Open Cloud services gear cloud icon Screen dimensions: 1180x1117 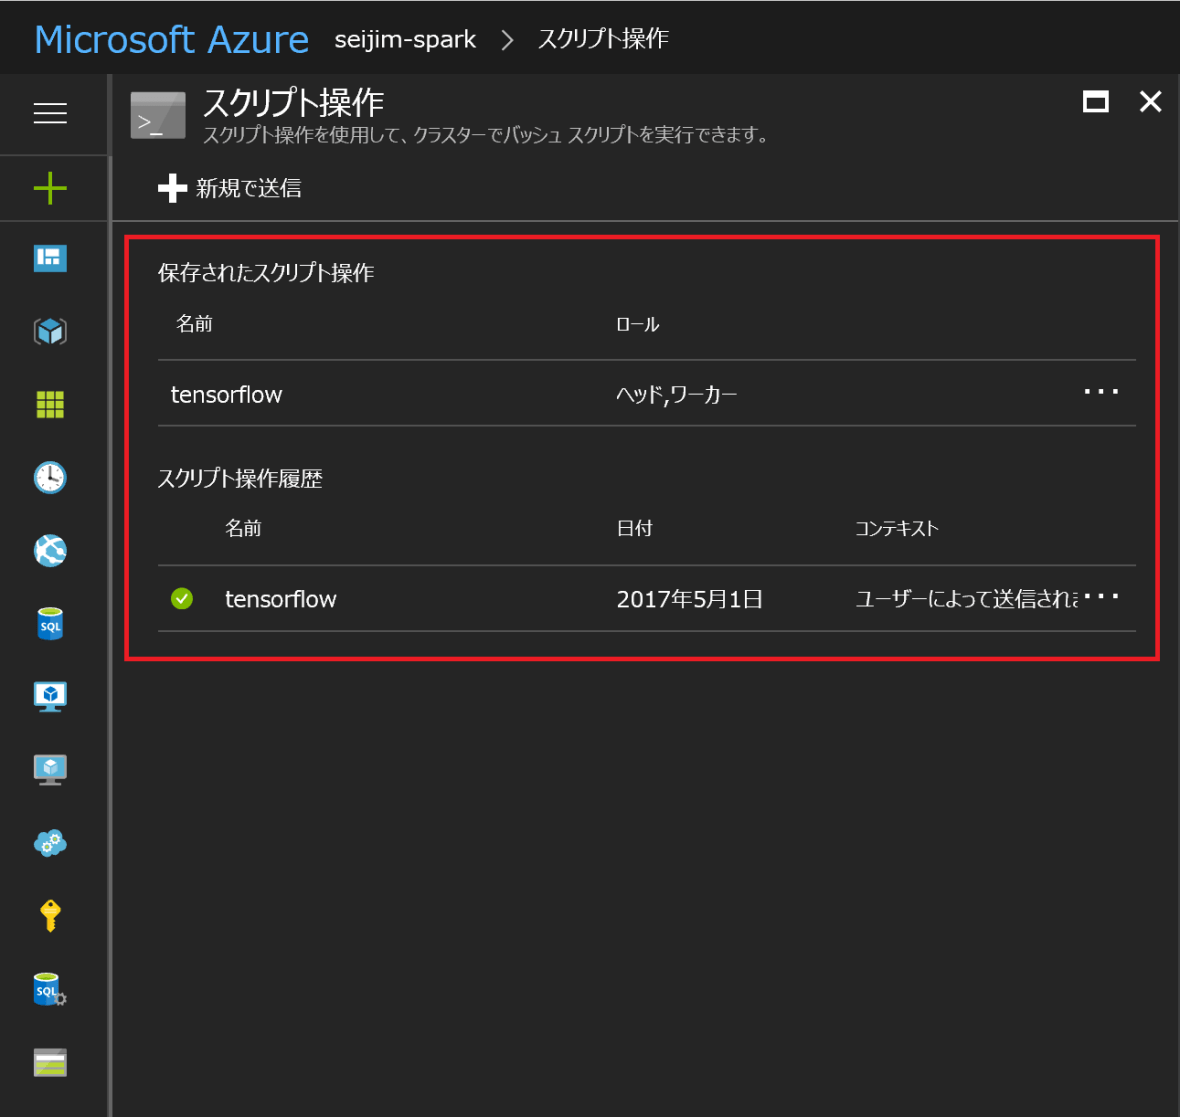tap(50, 843)
